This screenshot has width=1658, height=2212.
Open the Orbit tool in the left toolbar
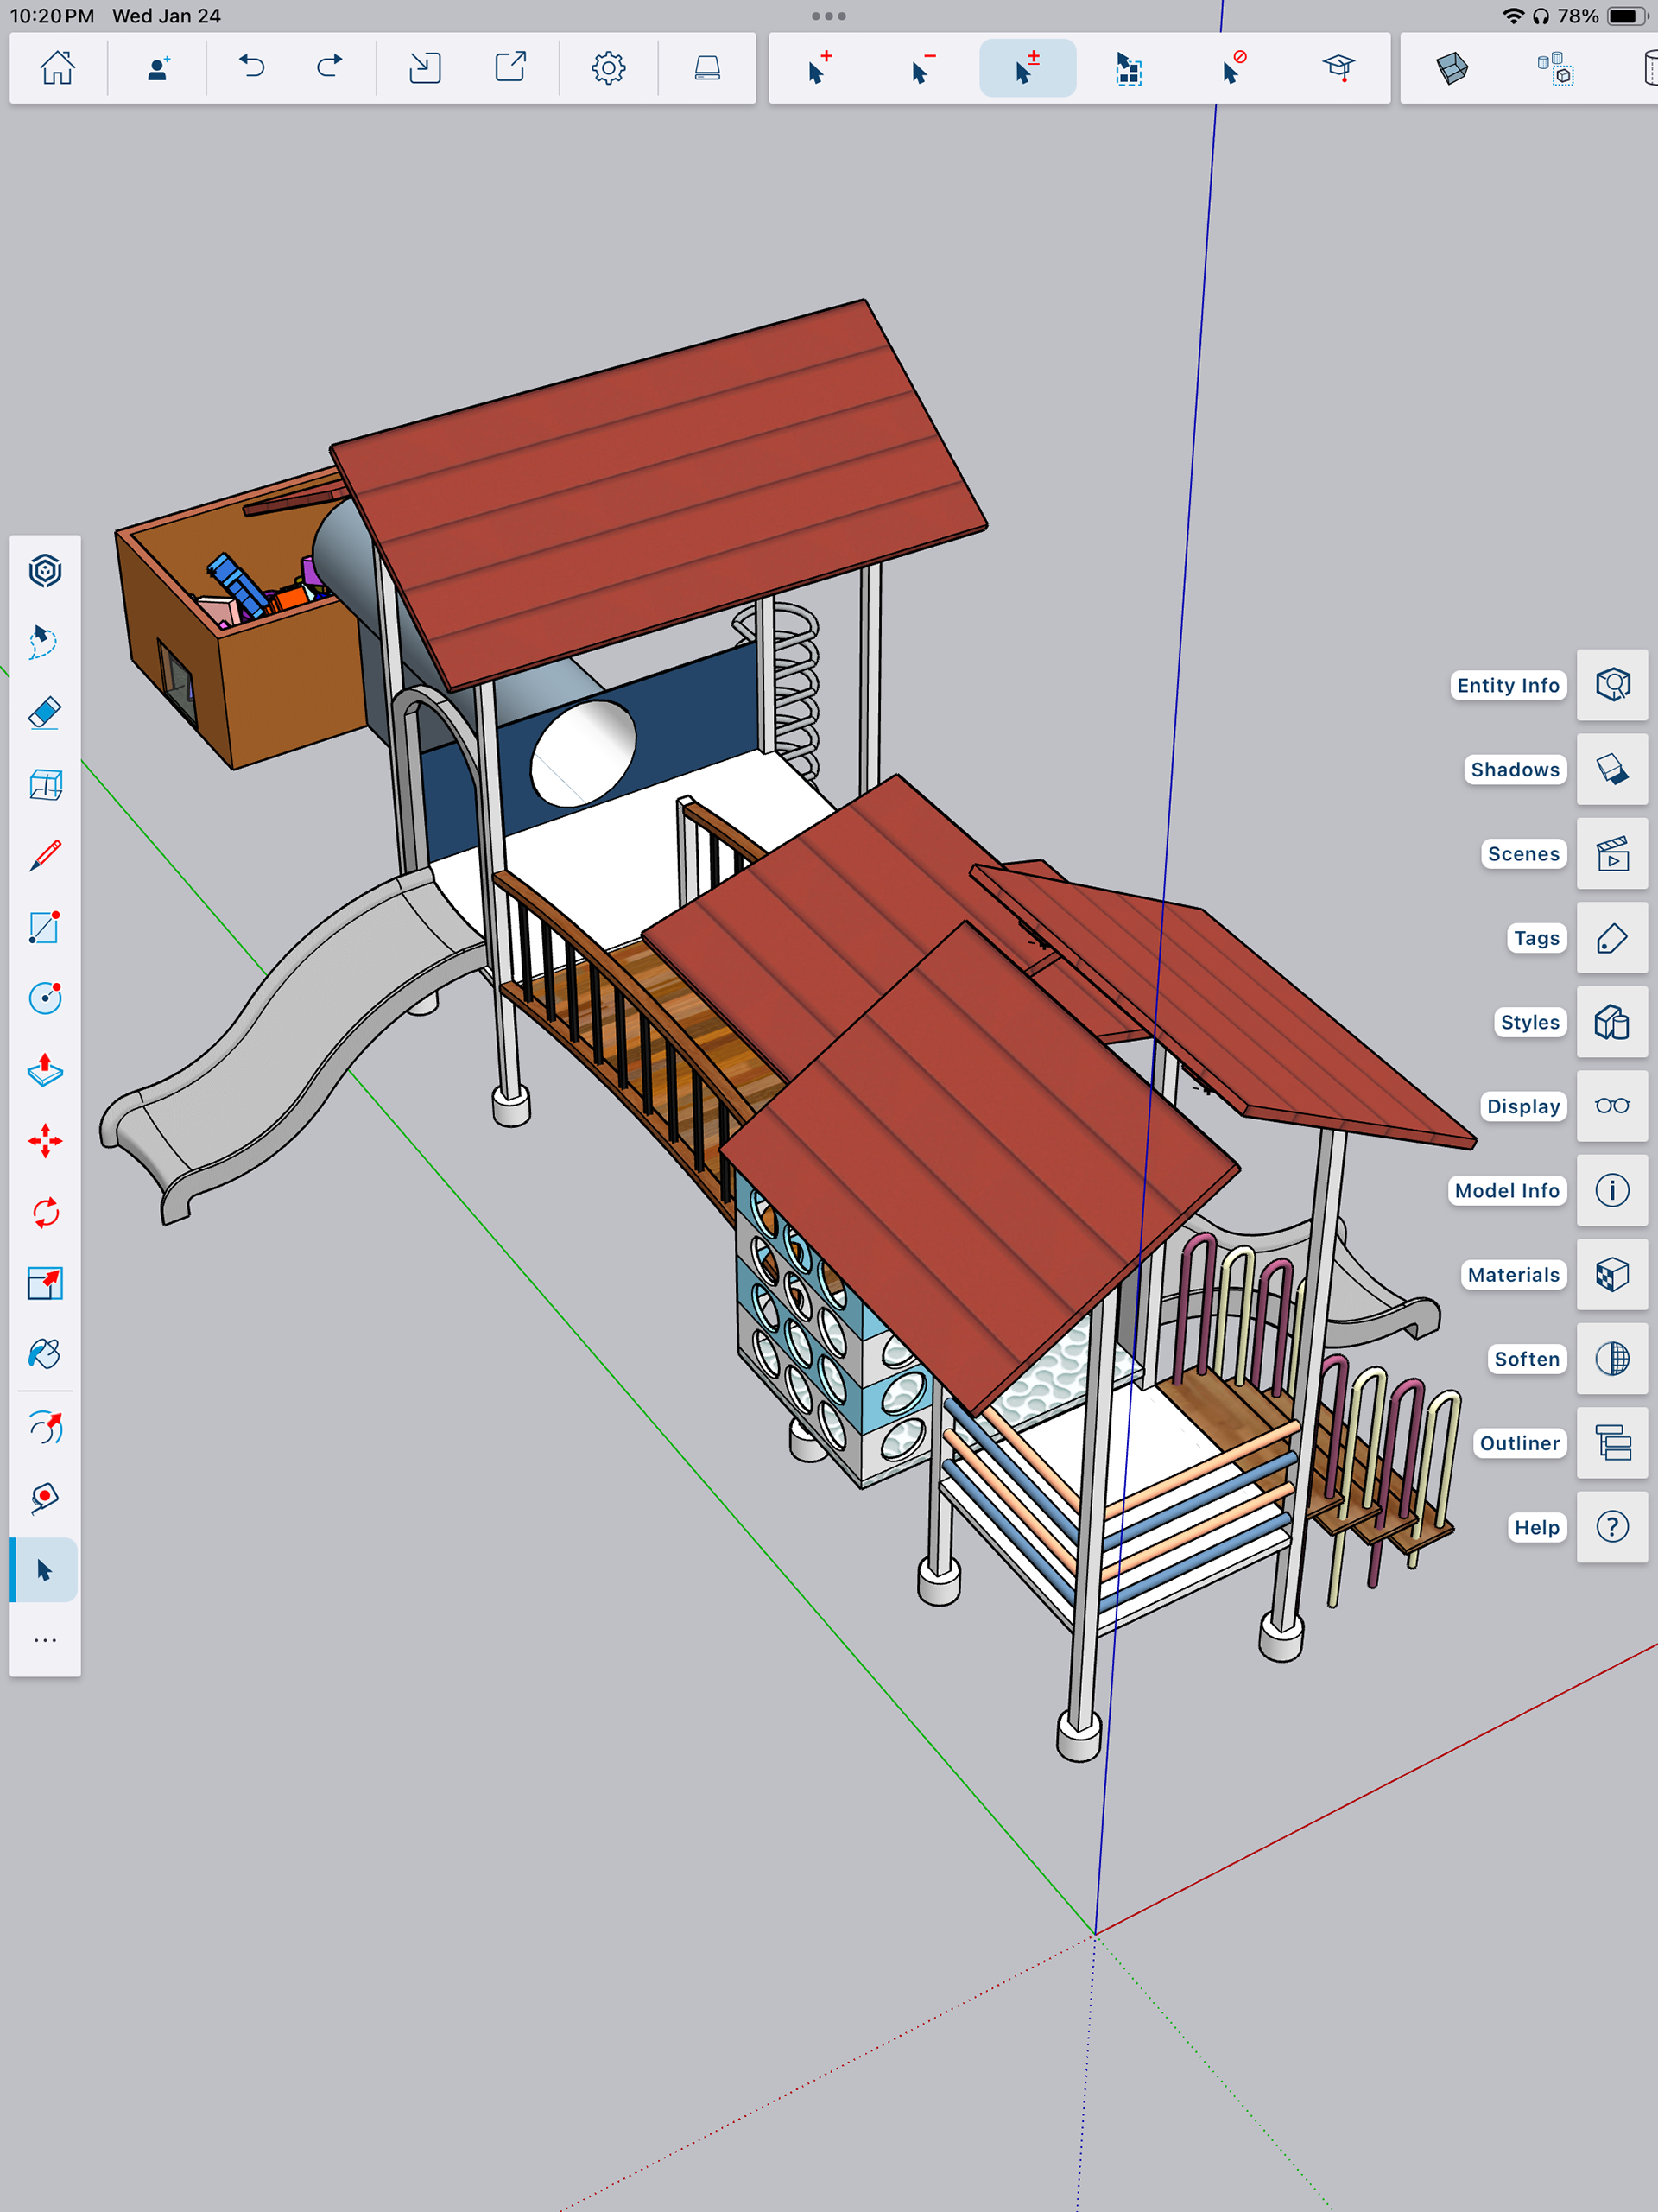(45, 1427)
